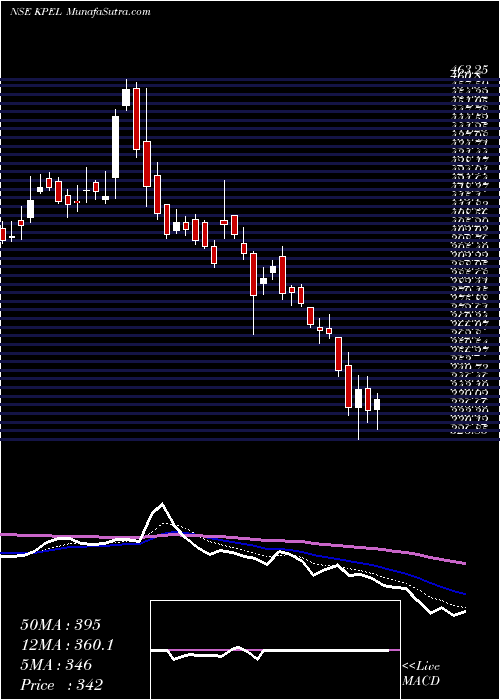Click inside the MACD indicator panel
Image resolution: width=500 pixels, height=700 pixels.
[x=275, y=650]
